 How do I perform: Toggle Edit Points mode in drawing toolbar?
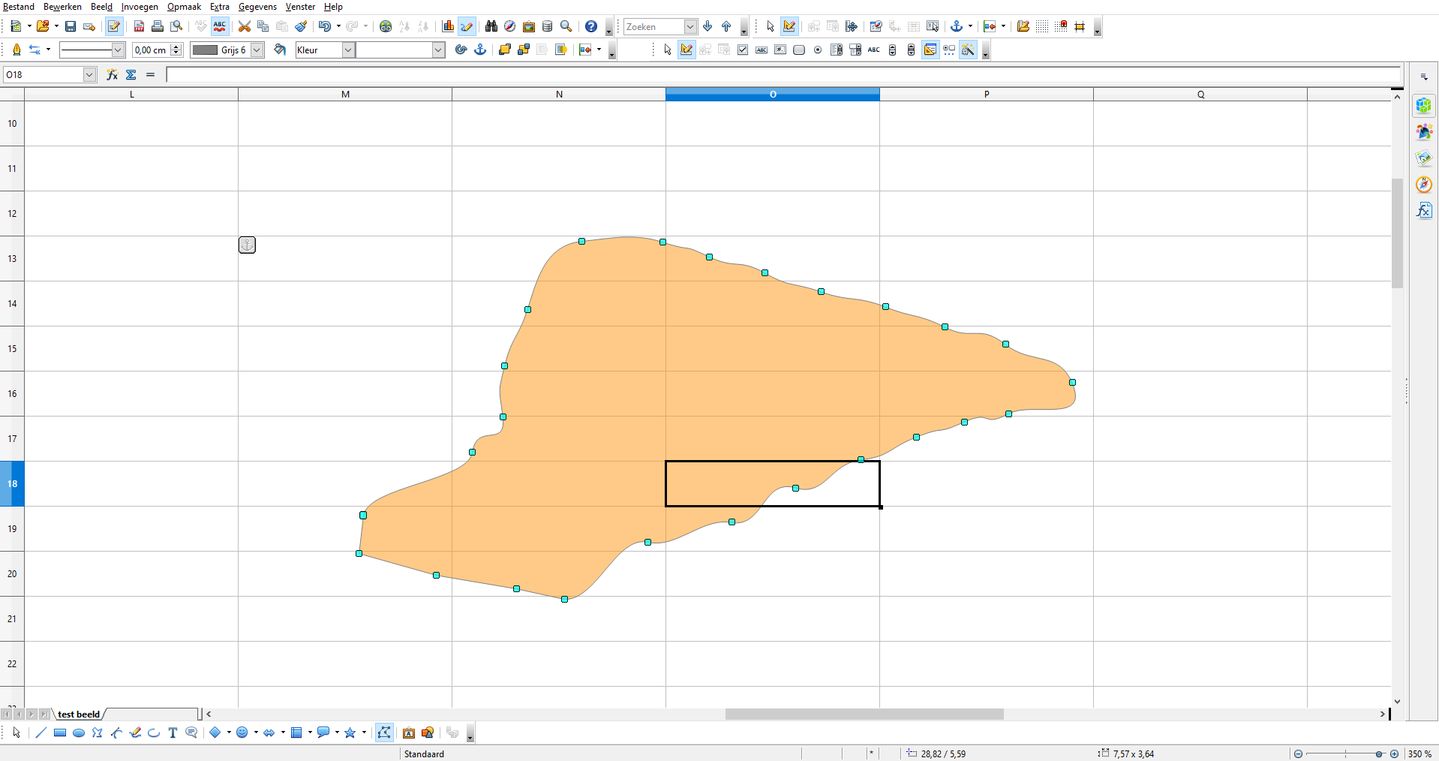pos(384,733)
